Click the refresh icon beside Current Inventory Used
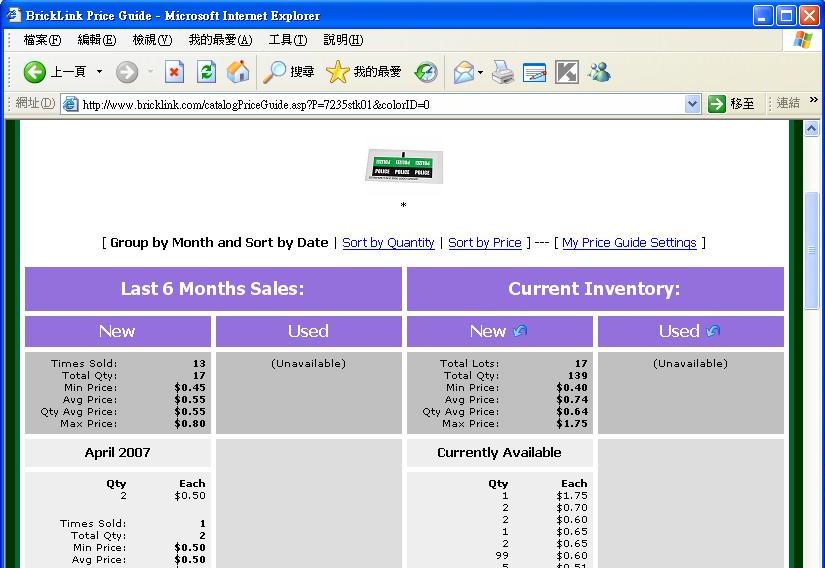This screenshot has width=825, height=568. click(x=713, y=331)
